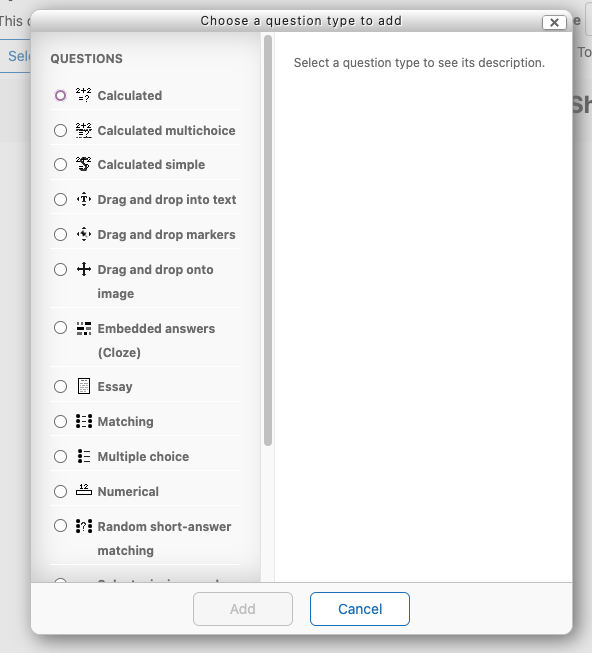Click the question list scrollbar

268,241
